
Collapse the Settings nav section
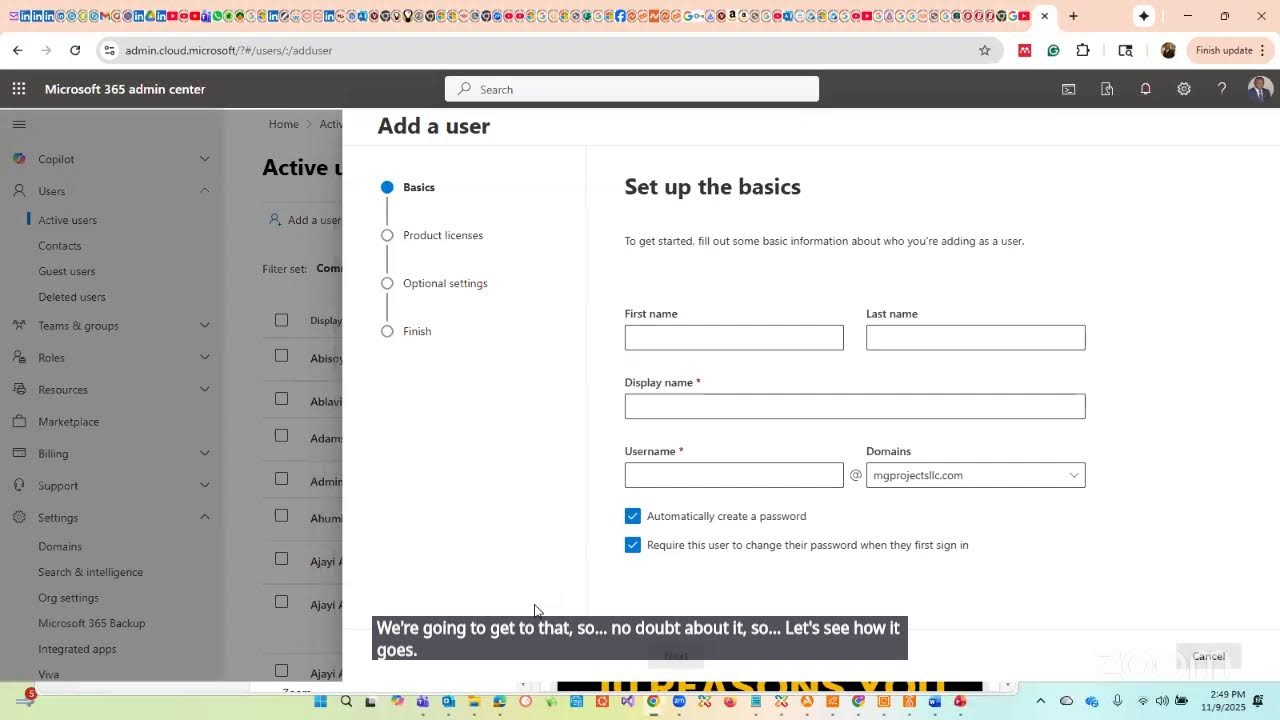coord(205,517)
